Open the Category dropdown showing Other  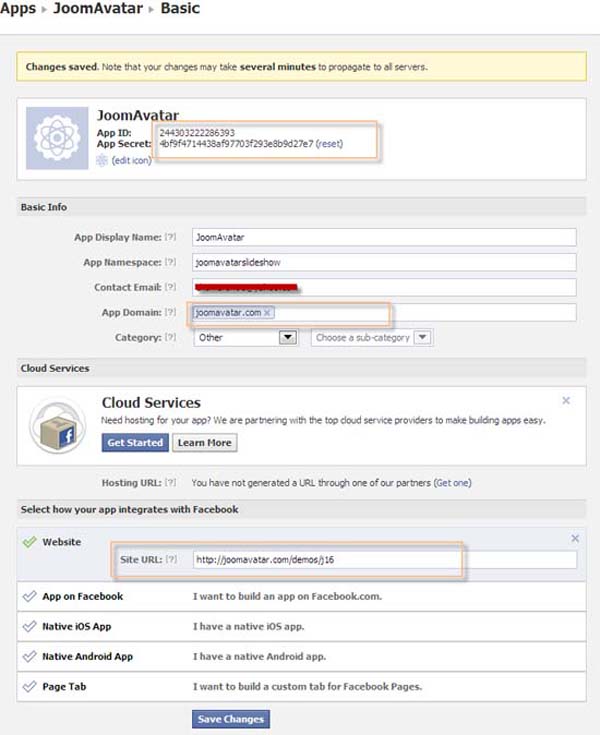pos(246,338)
